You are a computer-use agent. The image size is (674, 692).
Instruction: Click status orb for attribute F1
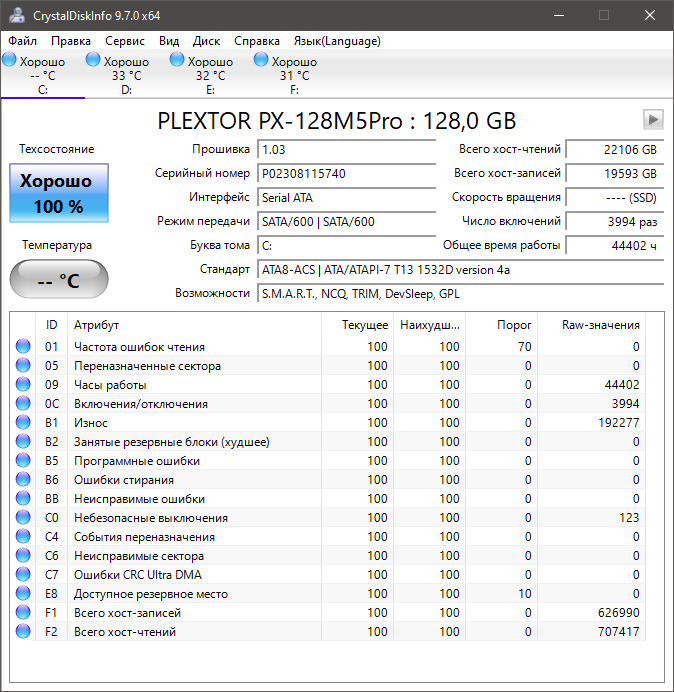pyautogui.click(x=23, y=612)
